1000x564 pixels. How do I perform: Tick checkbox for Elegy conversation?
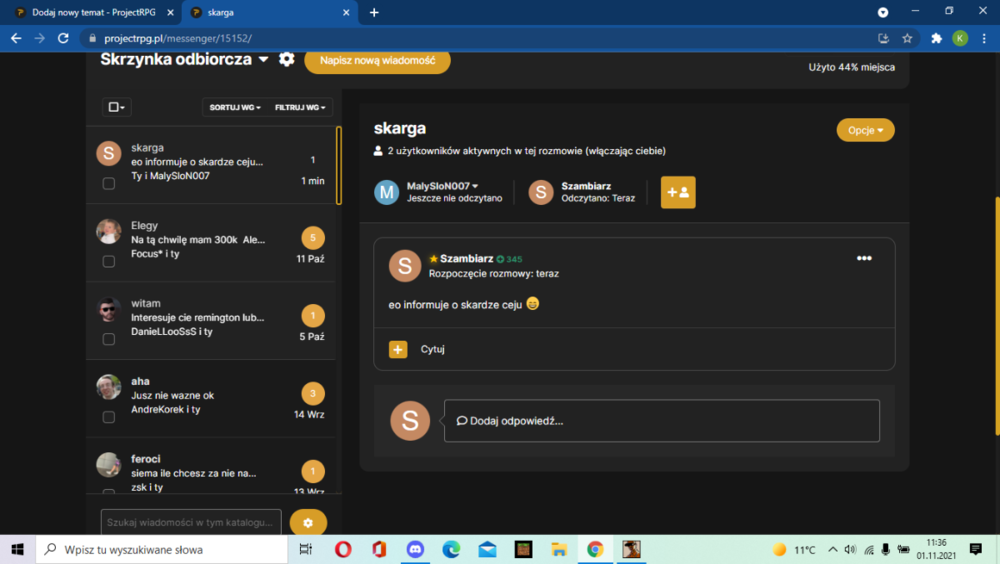click(109, 262)
